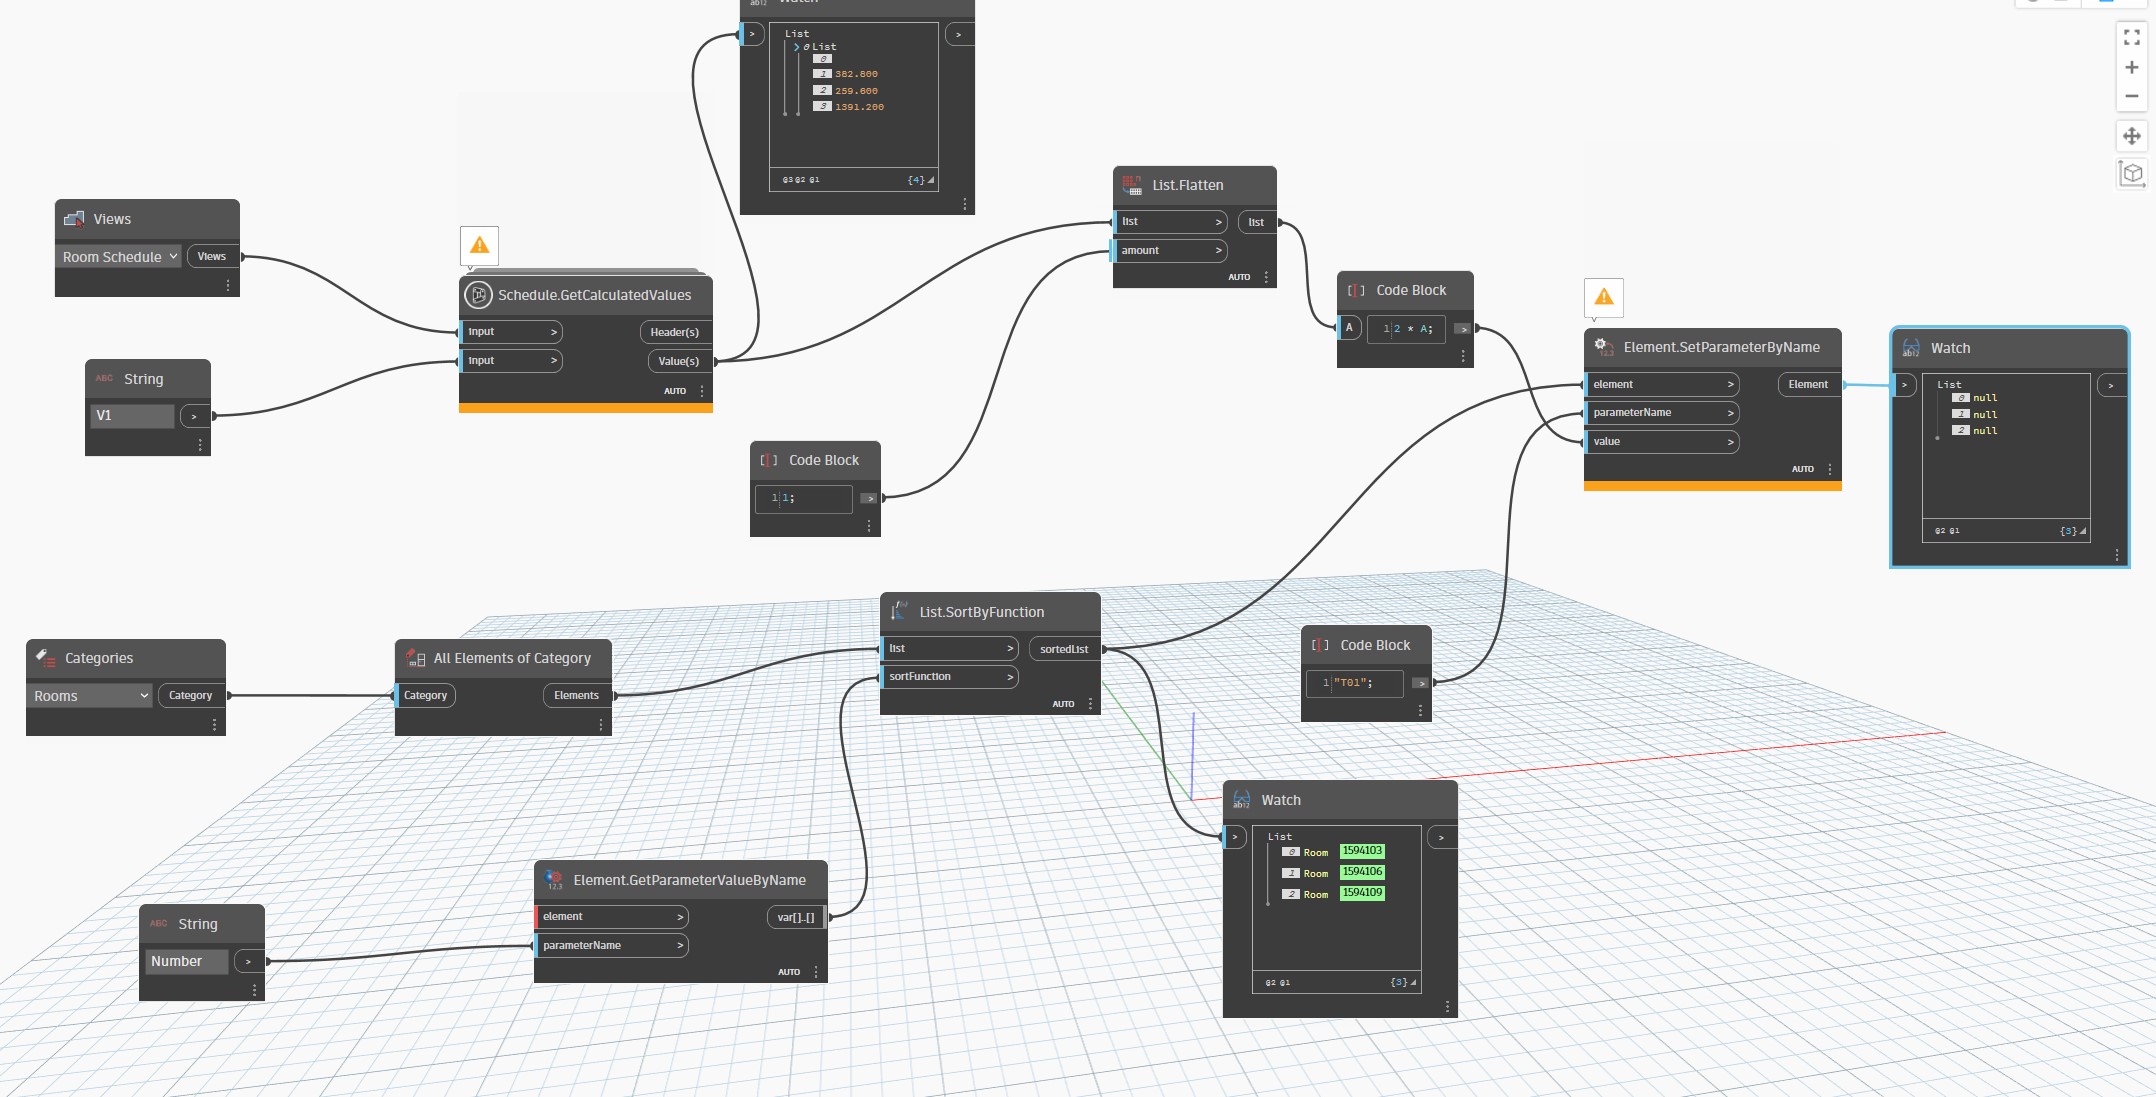Click the V1 String input field

[x=133, y=416]
